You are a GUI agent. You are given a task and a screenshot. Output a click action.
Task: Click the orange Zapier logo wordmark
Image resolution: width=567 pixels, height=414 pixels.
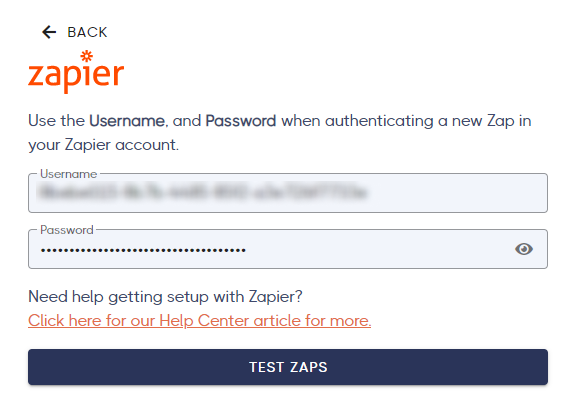pyautogui.click(x=76, y=74)
